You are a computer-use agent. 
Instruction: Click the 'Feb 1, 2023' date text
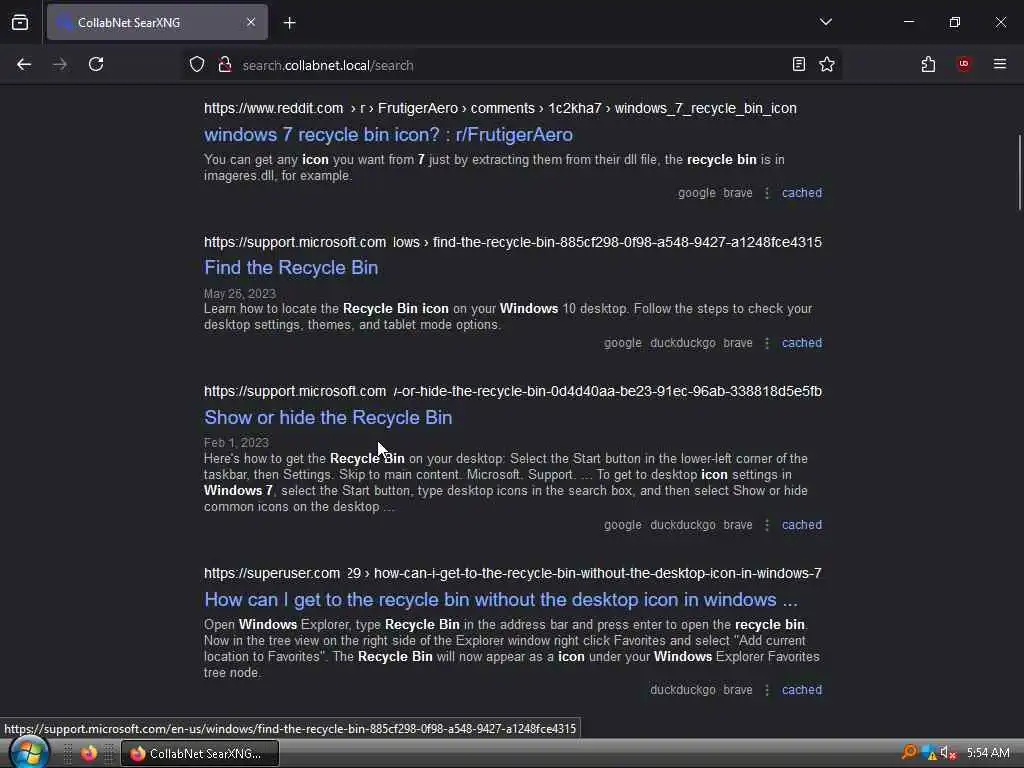point(236,443)
